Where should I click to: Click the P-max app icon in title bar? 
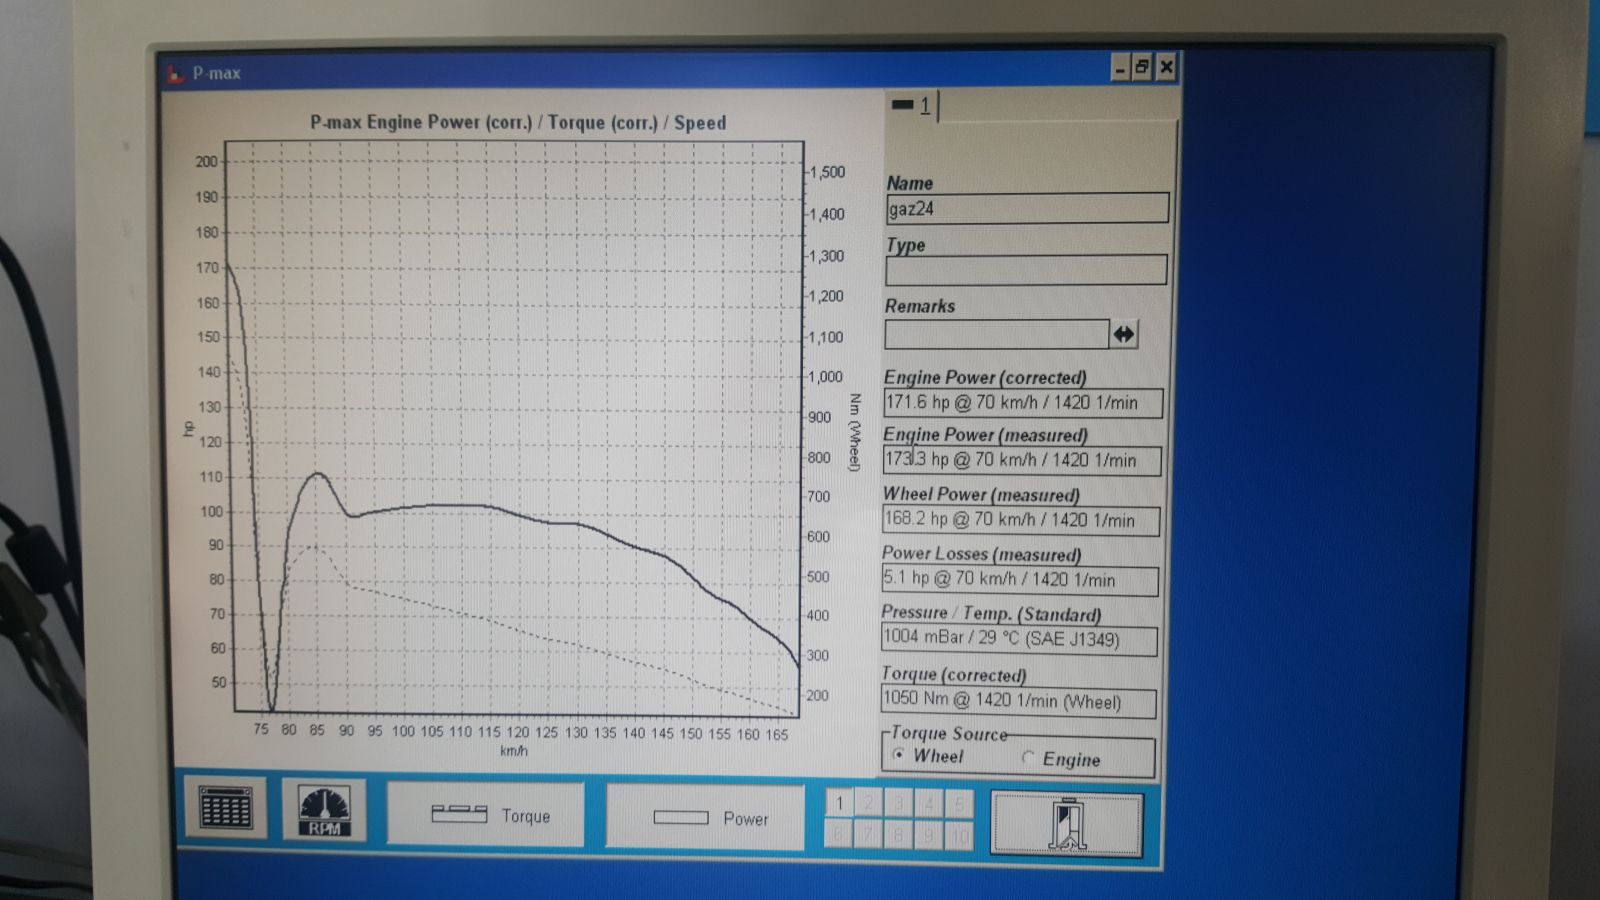[x=176, y=73]
